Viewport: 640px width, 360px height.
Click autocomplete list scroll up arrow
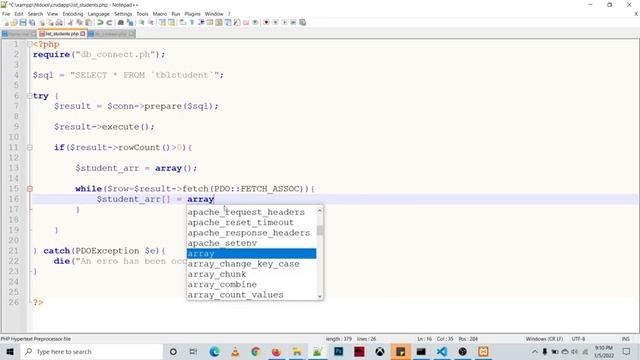pyautogui.click(x=320, y=211)
